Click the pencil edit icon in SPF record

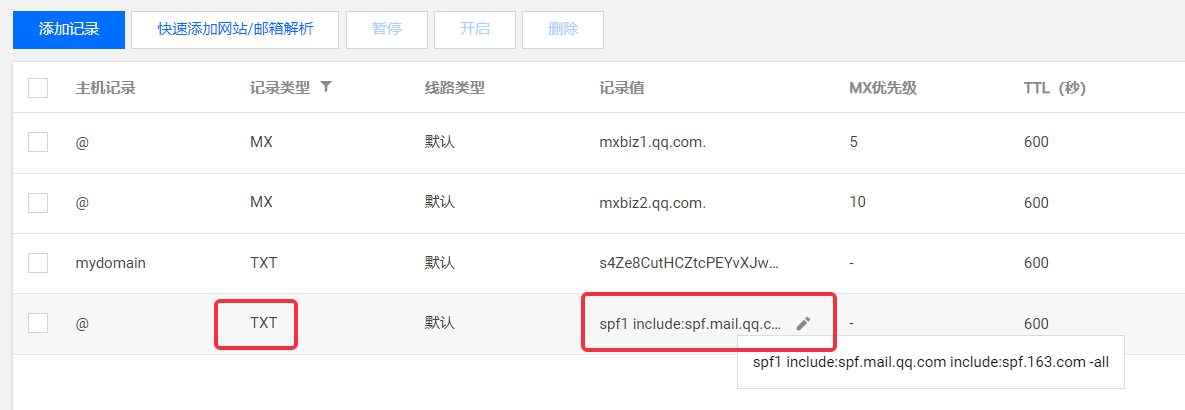803,323
